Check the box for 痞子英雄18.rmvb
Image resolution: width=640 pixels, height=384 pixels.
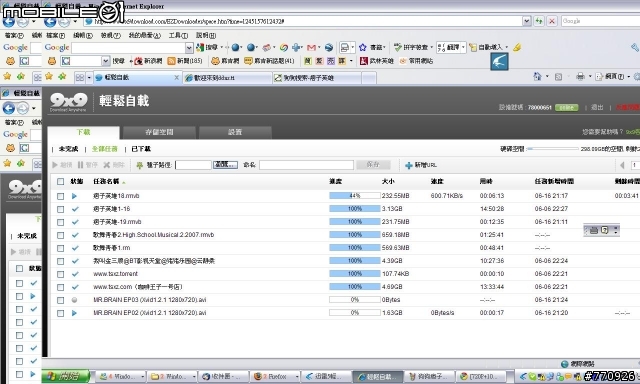(60, 196)
